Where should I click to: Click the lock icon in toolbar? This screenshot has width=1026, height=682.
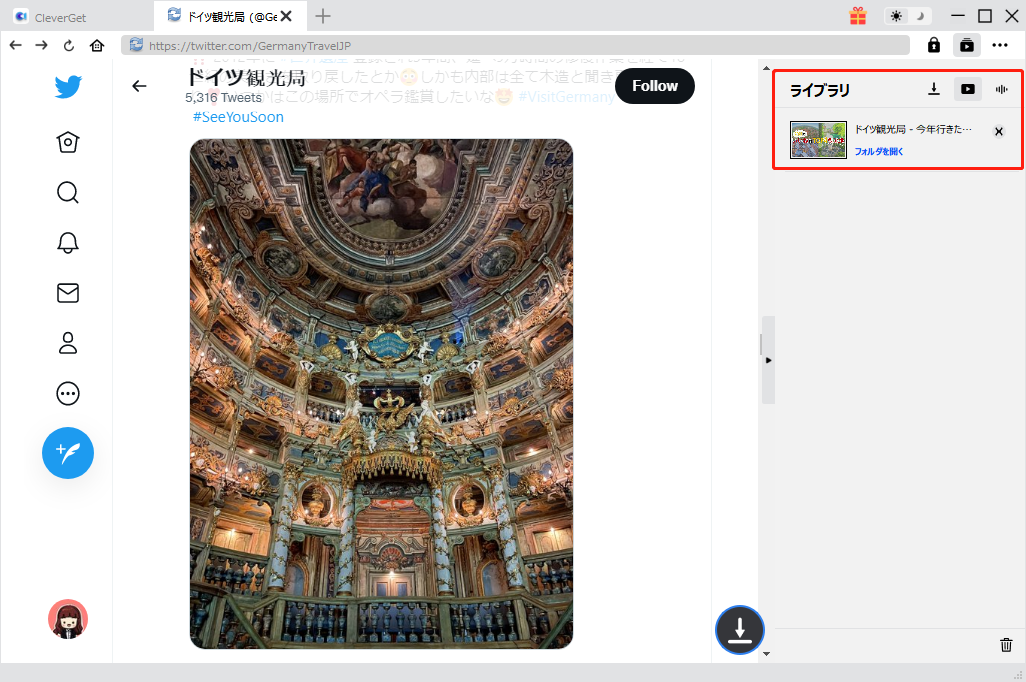click(x=934, y=45)
